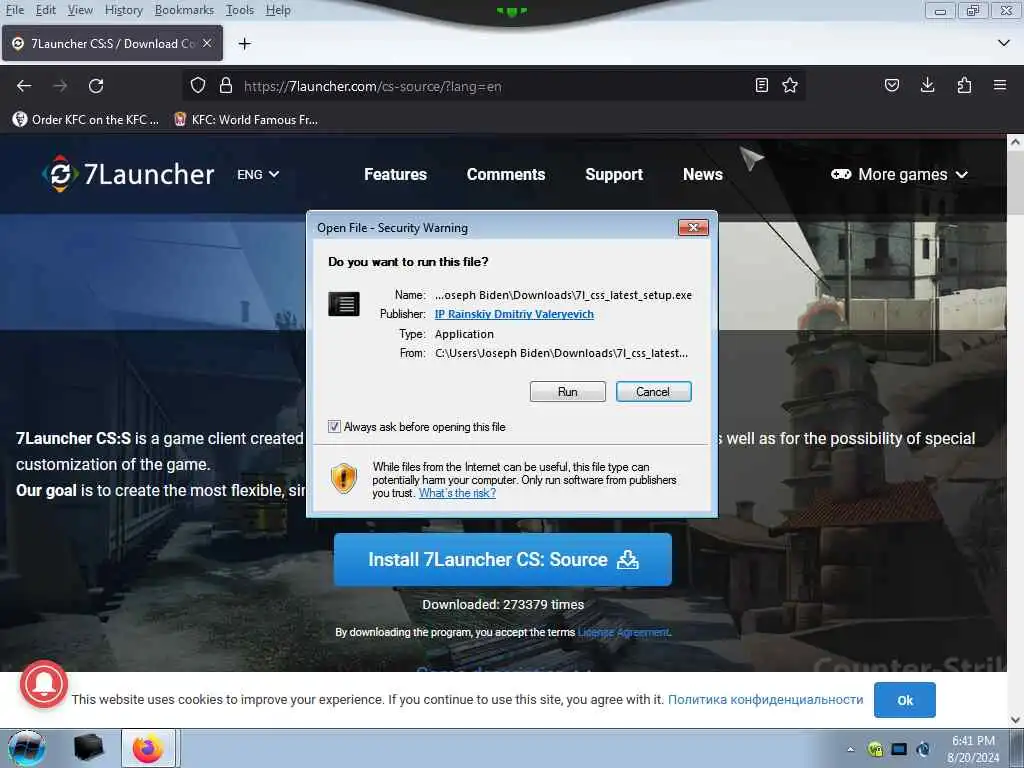Viewport: 1024px width, 768px height.
Task: Bookmark this page with the star icon
Action: (790, 86)
